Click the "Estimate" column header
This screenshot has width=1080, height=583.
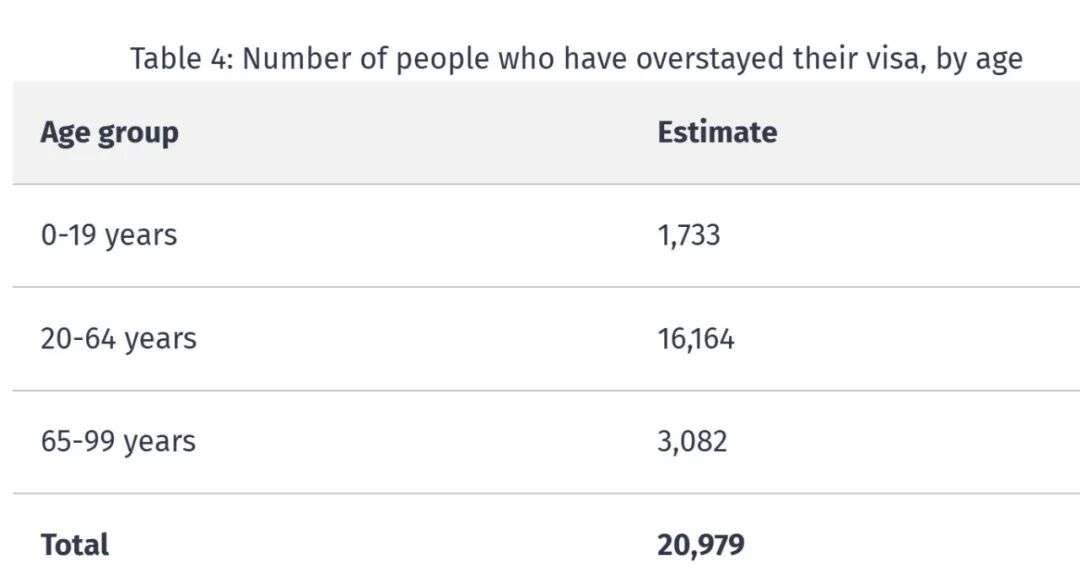pos(717,133)
